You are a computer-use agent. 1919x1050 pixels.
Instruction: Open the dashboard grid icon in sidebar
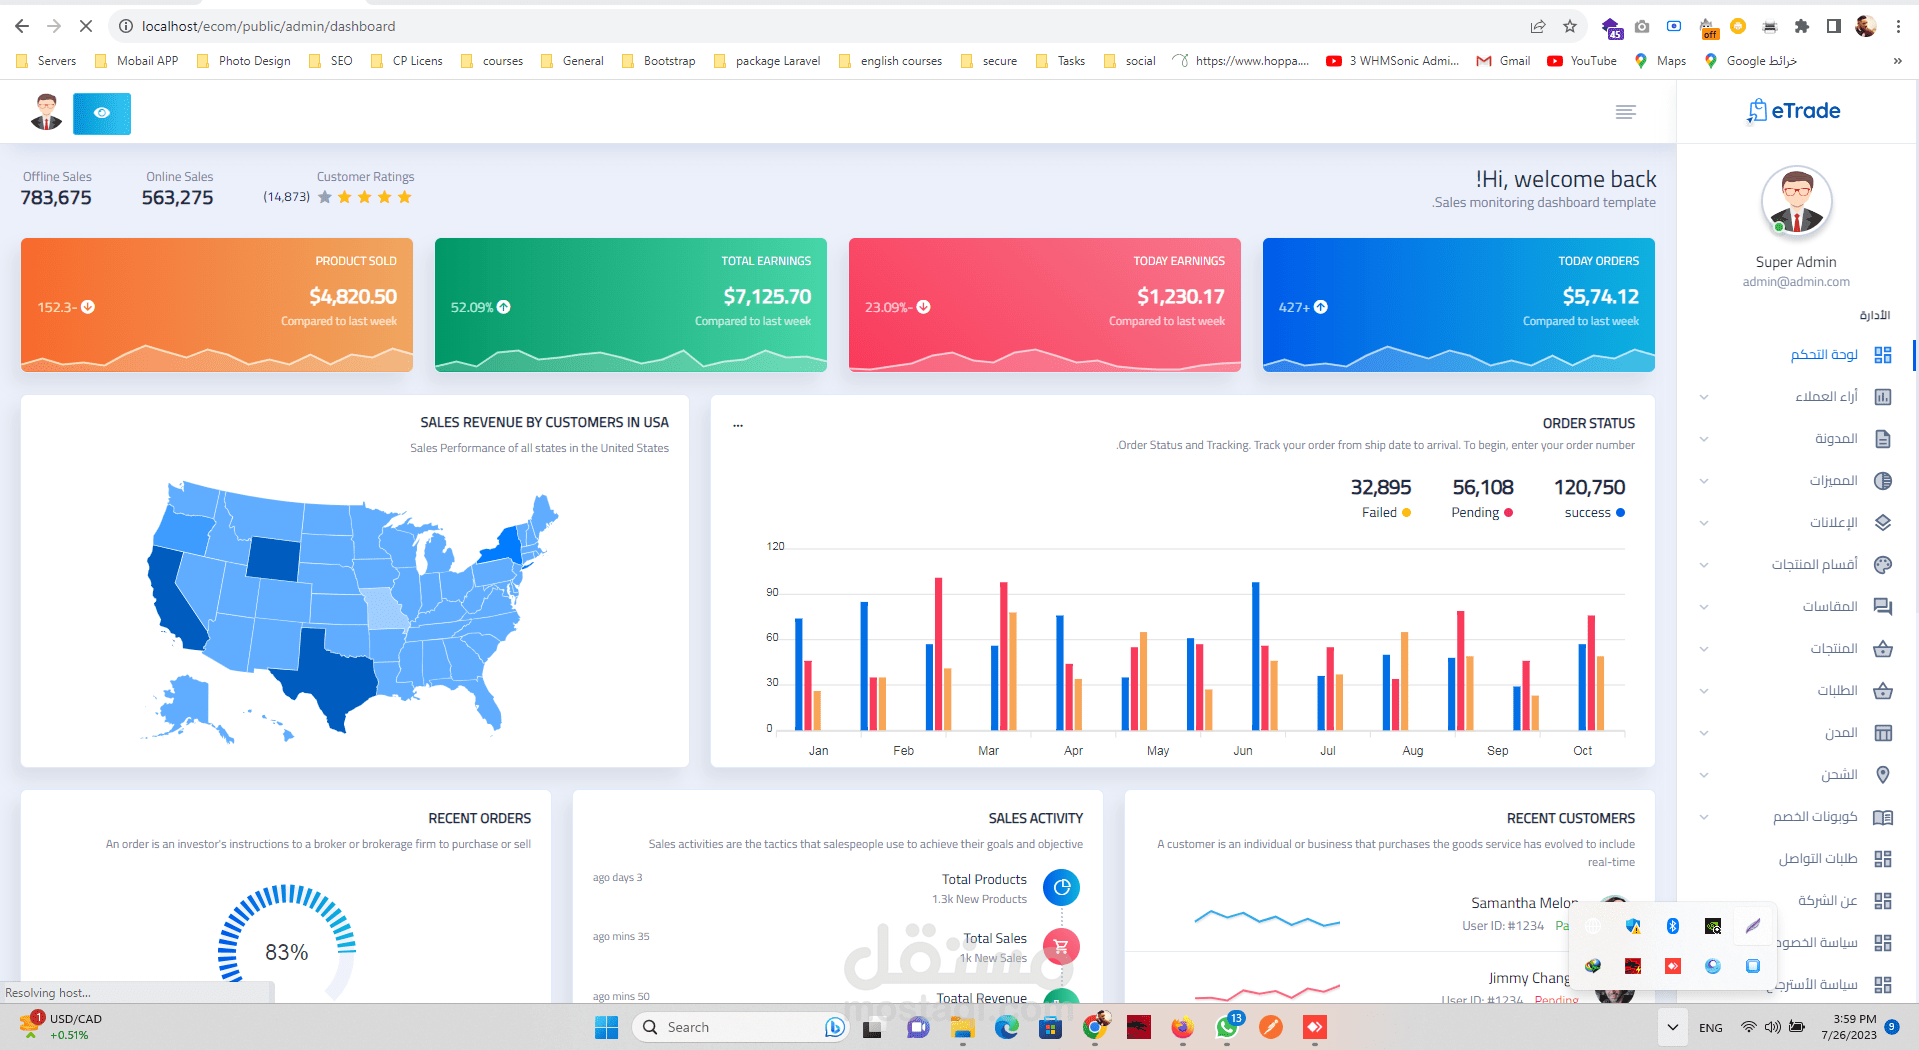[1883, 355]
